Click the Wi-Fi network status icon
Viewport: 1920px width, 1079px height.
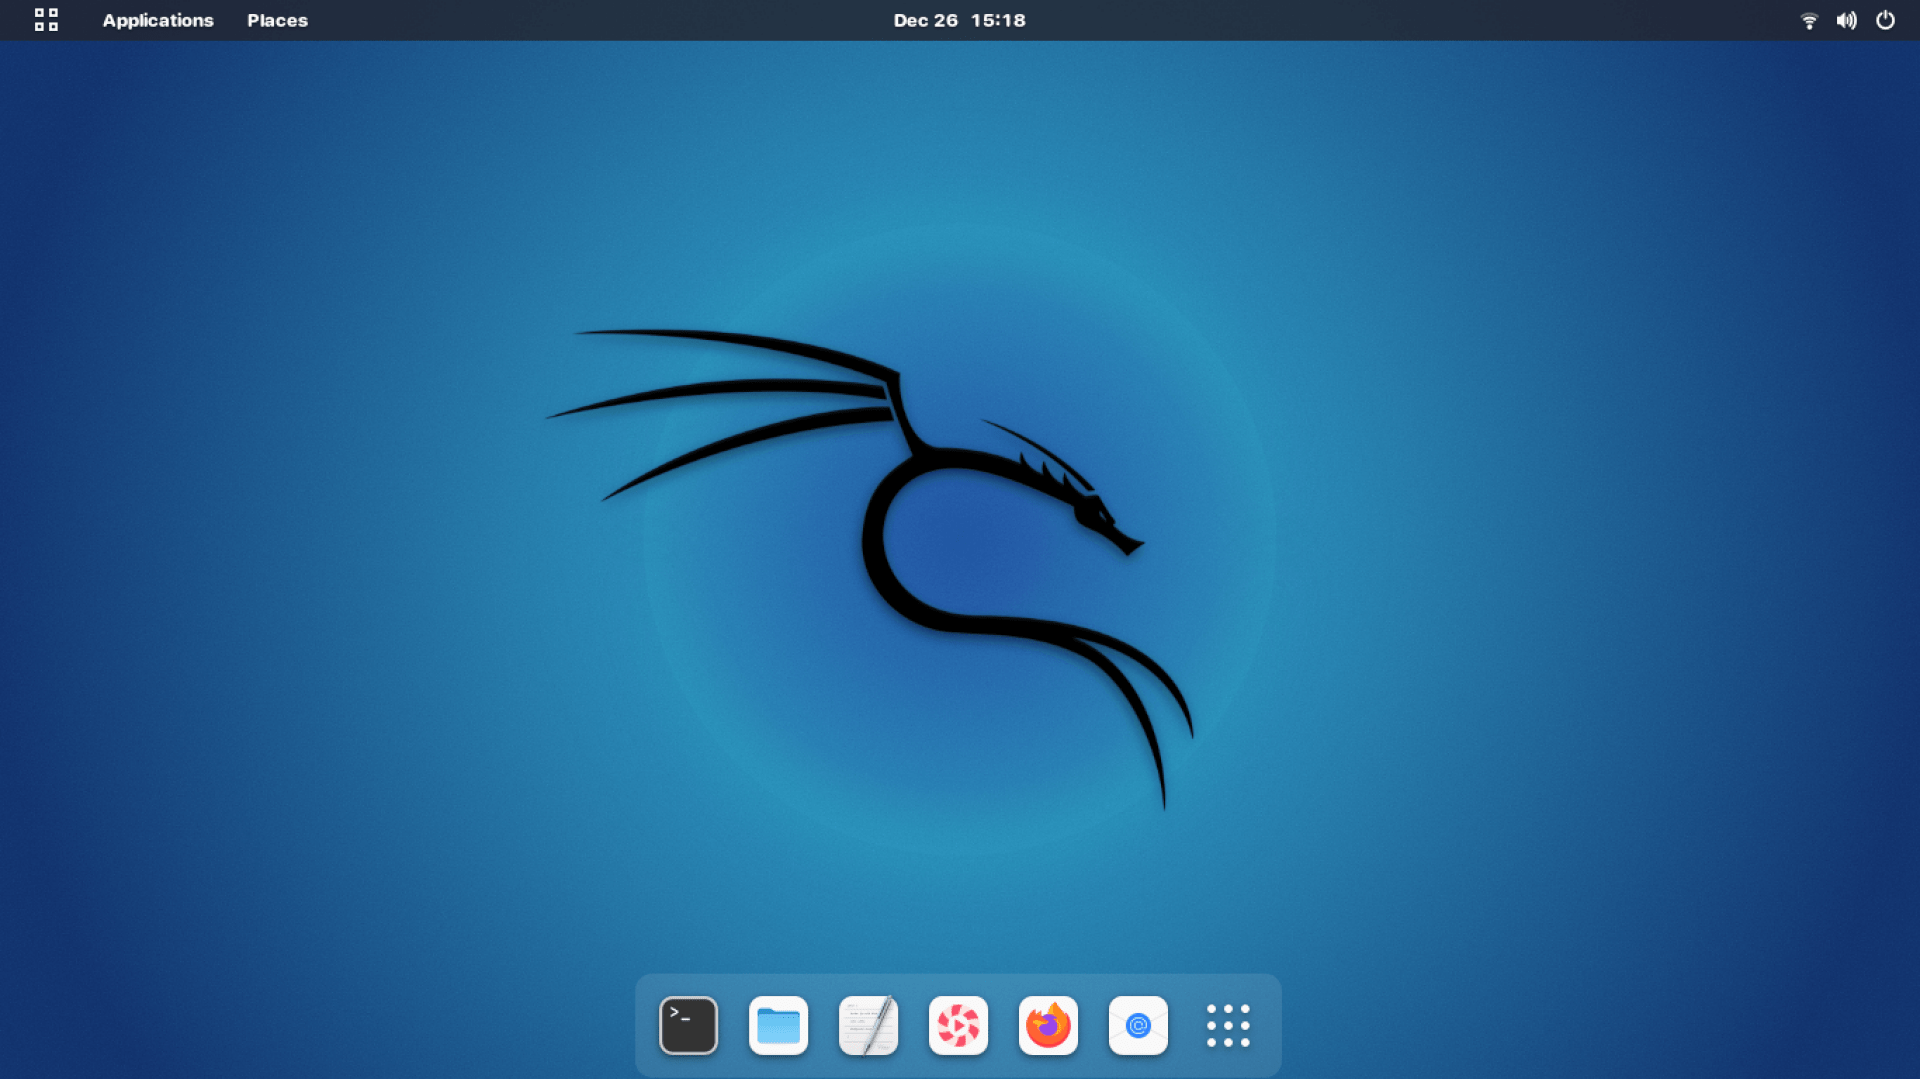coord(1809,20)
